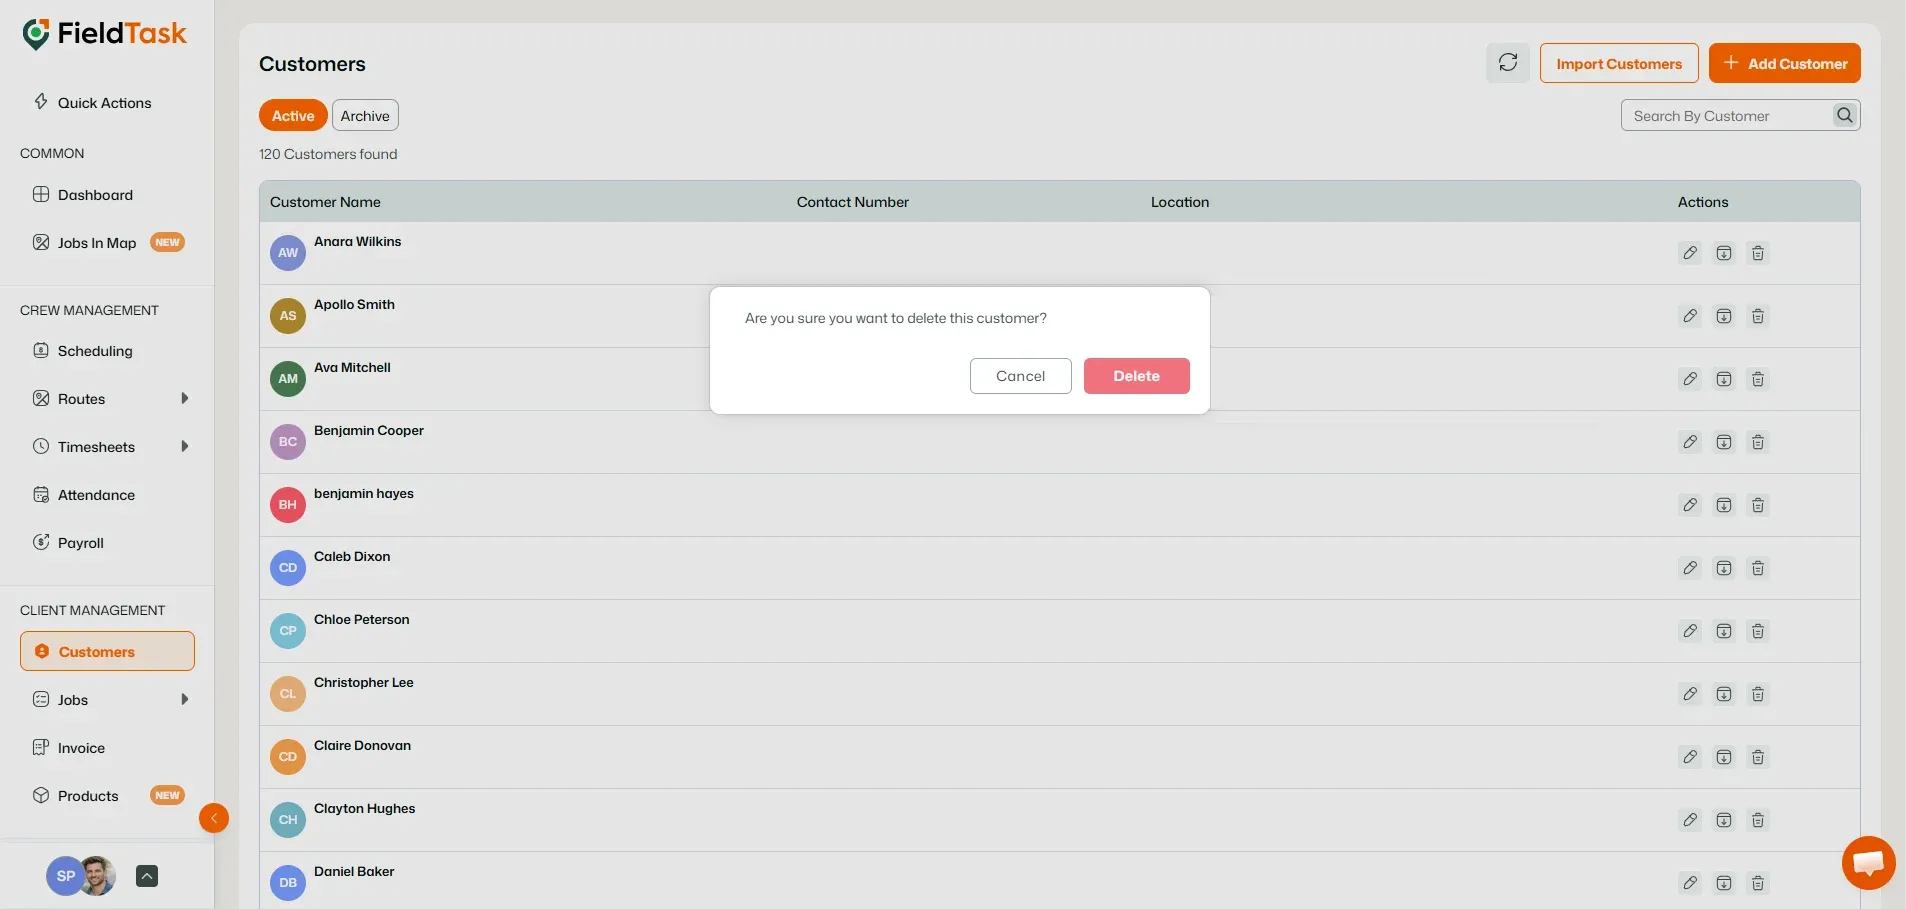Click the FieldTask logo
Image resolution: width=1906 pixels, height=909 pixels.
coord(104,34)
